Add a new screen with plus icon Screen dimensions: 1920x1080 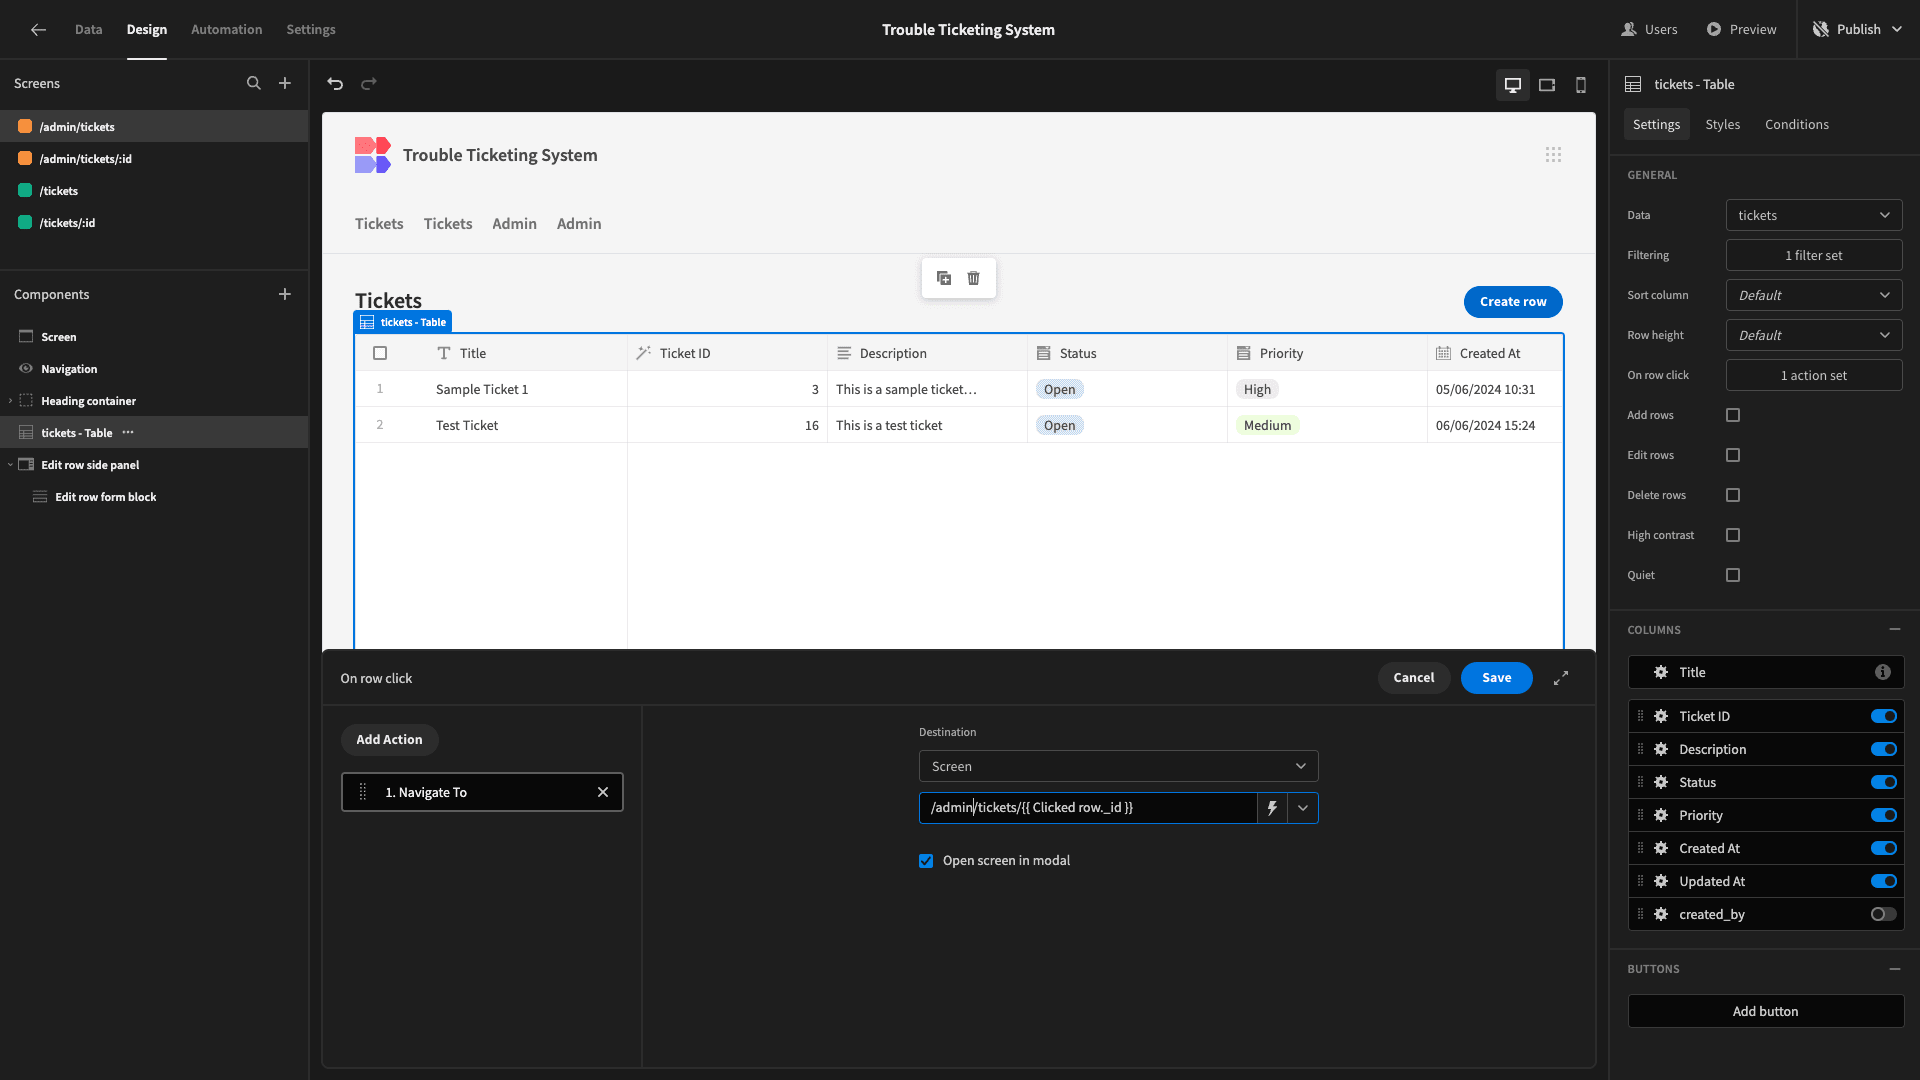point(285,84)
